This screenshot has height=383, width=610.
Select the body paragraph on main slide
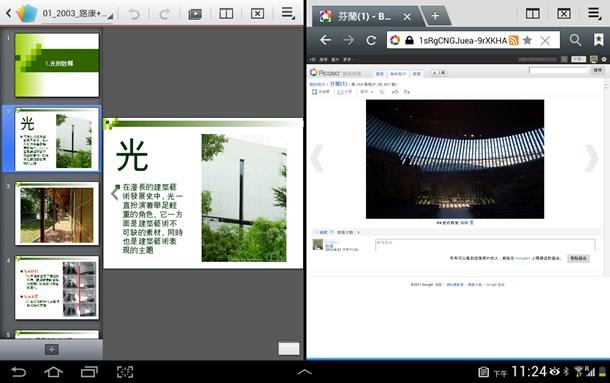point(152,219)
